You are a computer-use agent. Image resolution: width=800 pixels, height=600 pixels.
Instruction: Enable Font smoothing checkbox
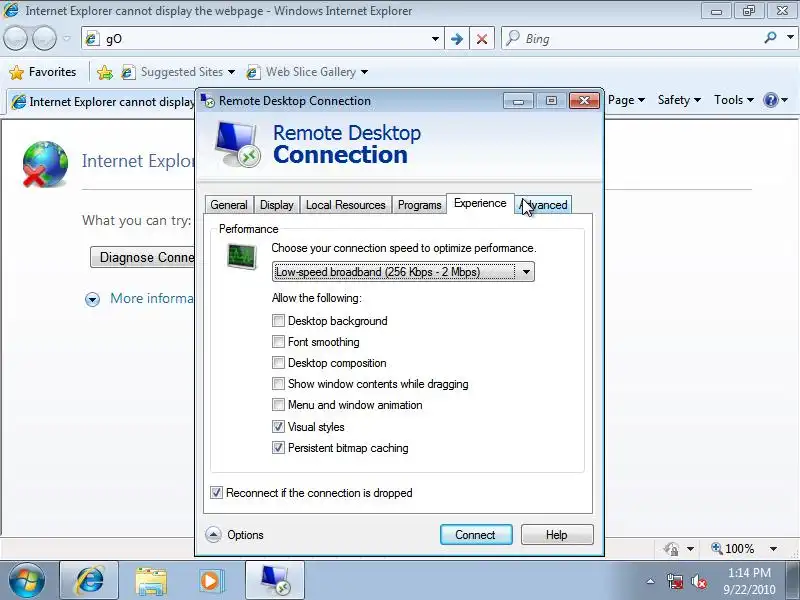[278, 342]
